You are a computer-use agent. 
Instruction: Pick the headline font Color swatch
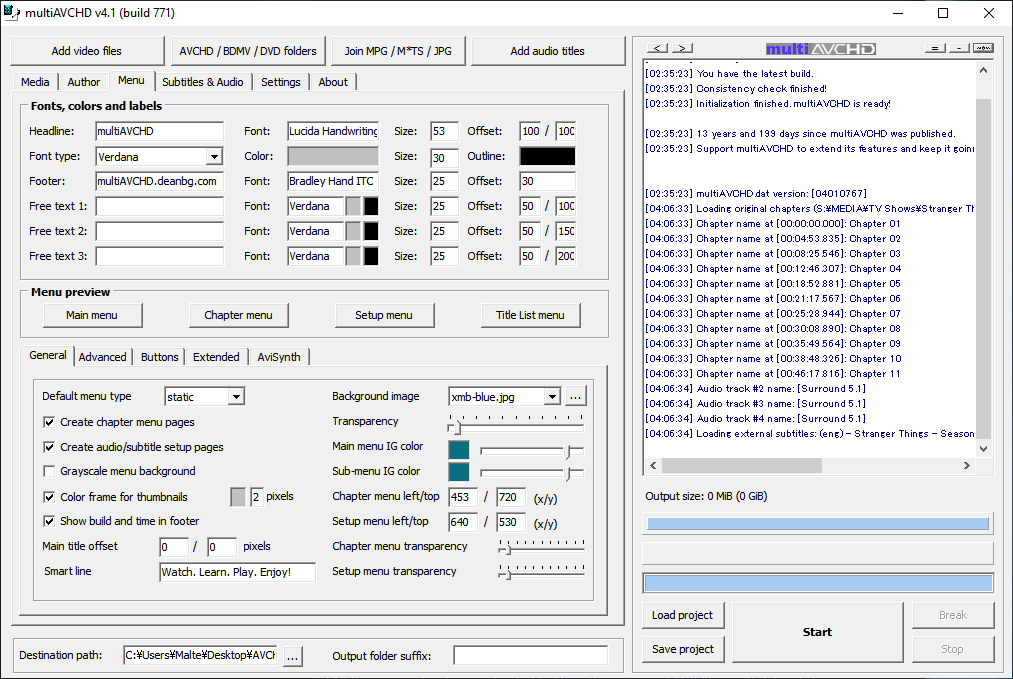pyautogui.click(x=333, y=156)
